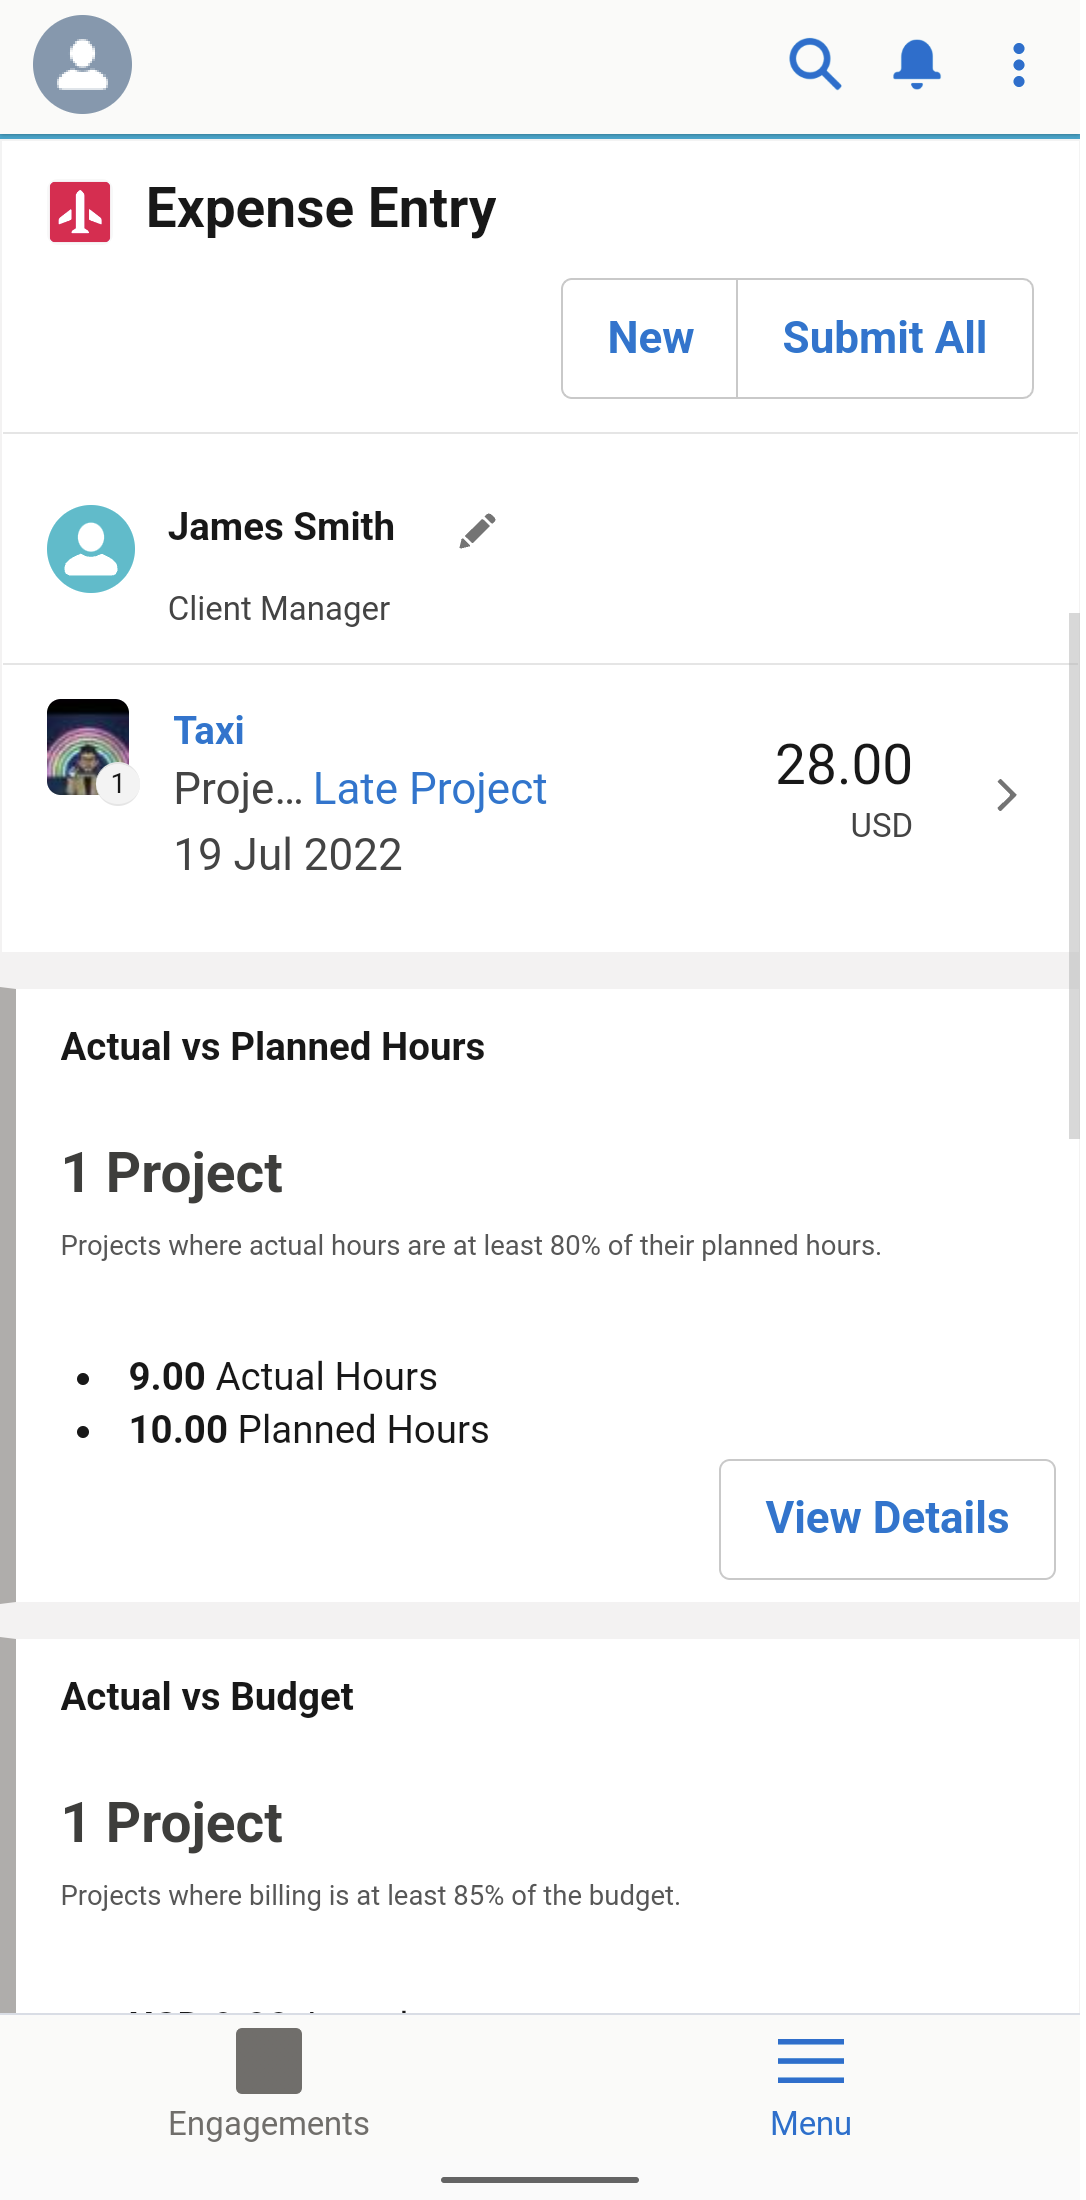Open notifications bell

coord(916,65)
